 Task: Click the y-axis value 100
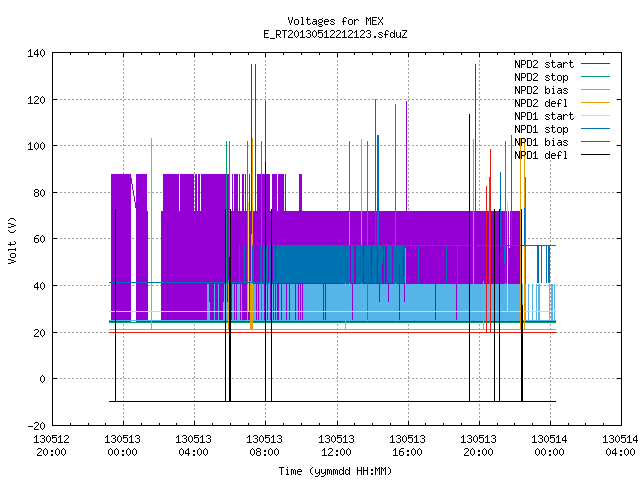pyautogui.click(x=36, y=146)
